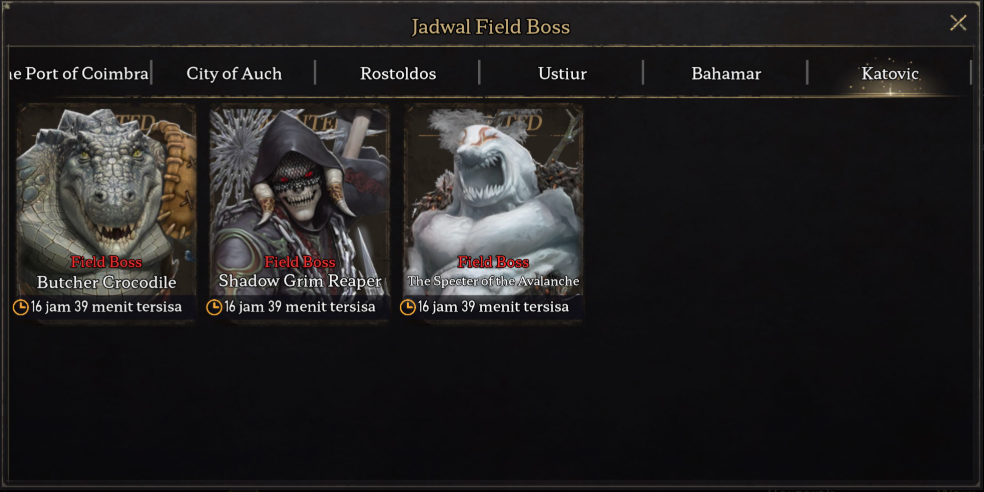
Task: Click Specter of the Avalanche remaining time
Action: pos(493,307)
